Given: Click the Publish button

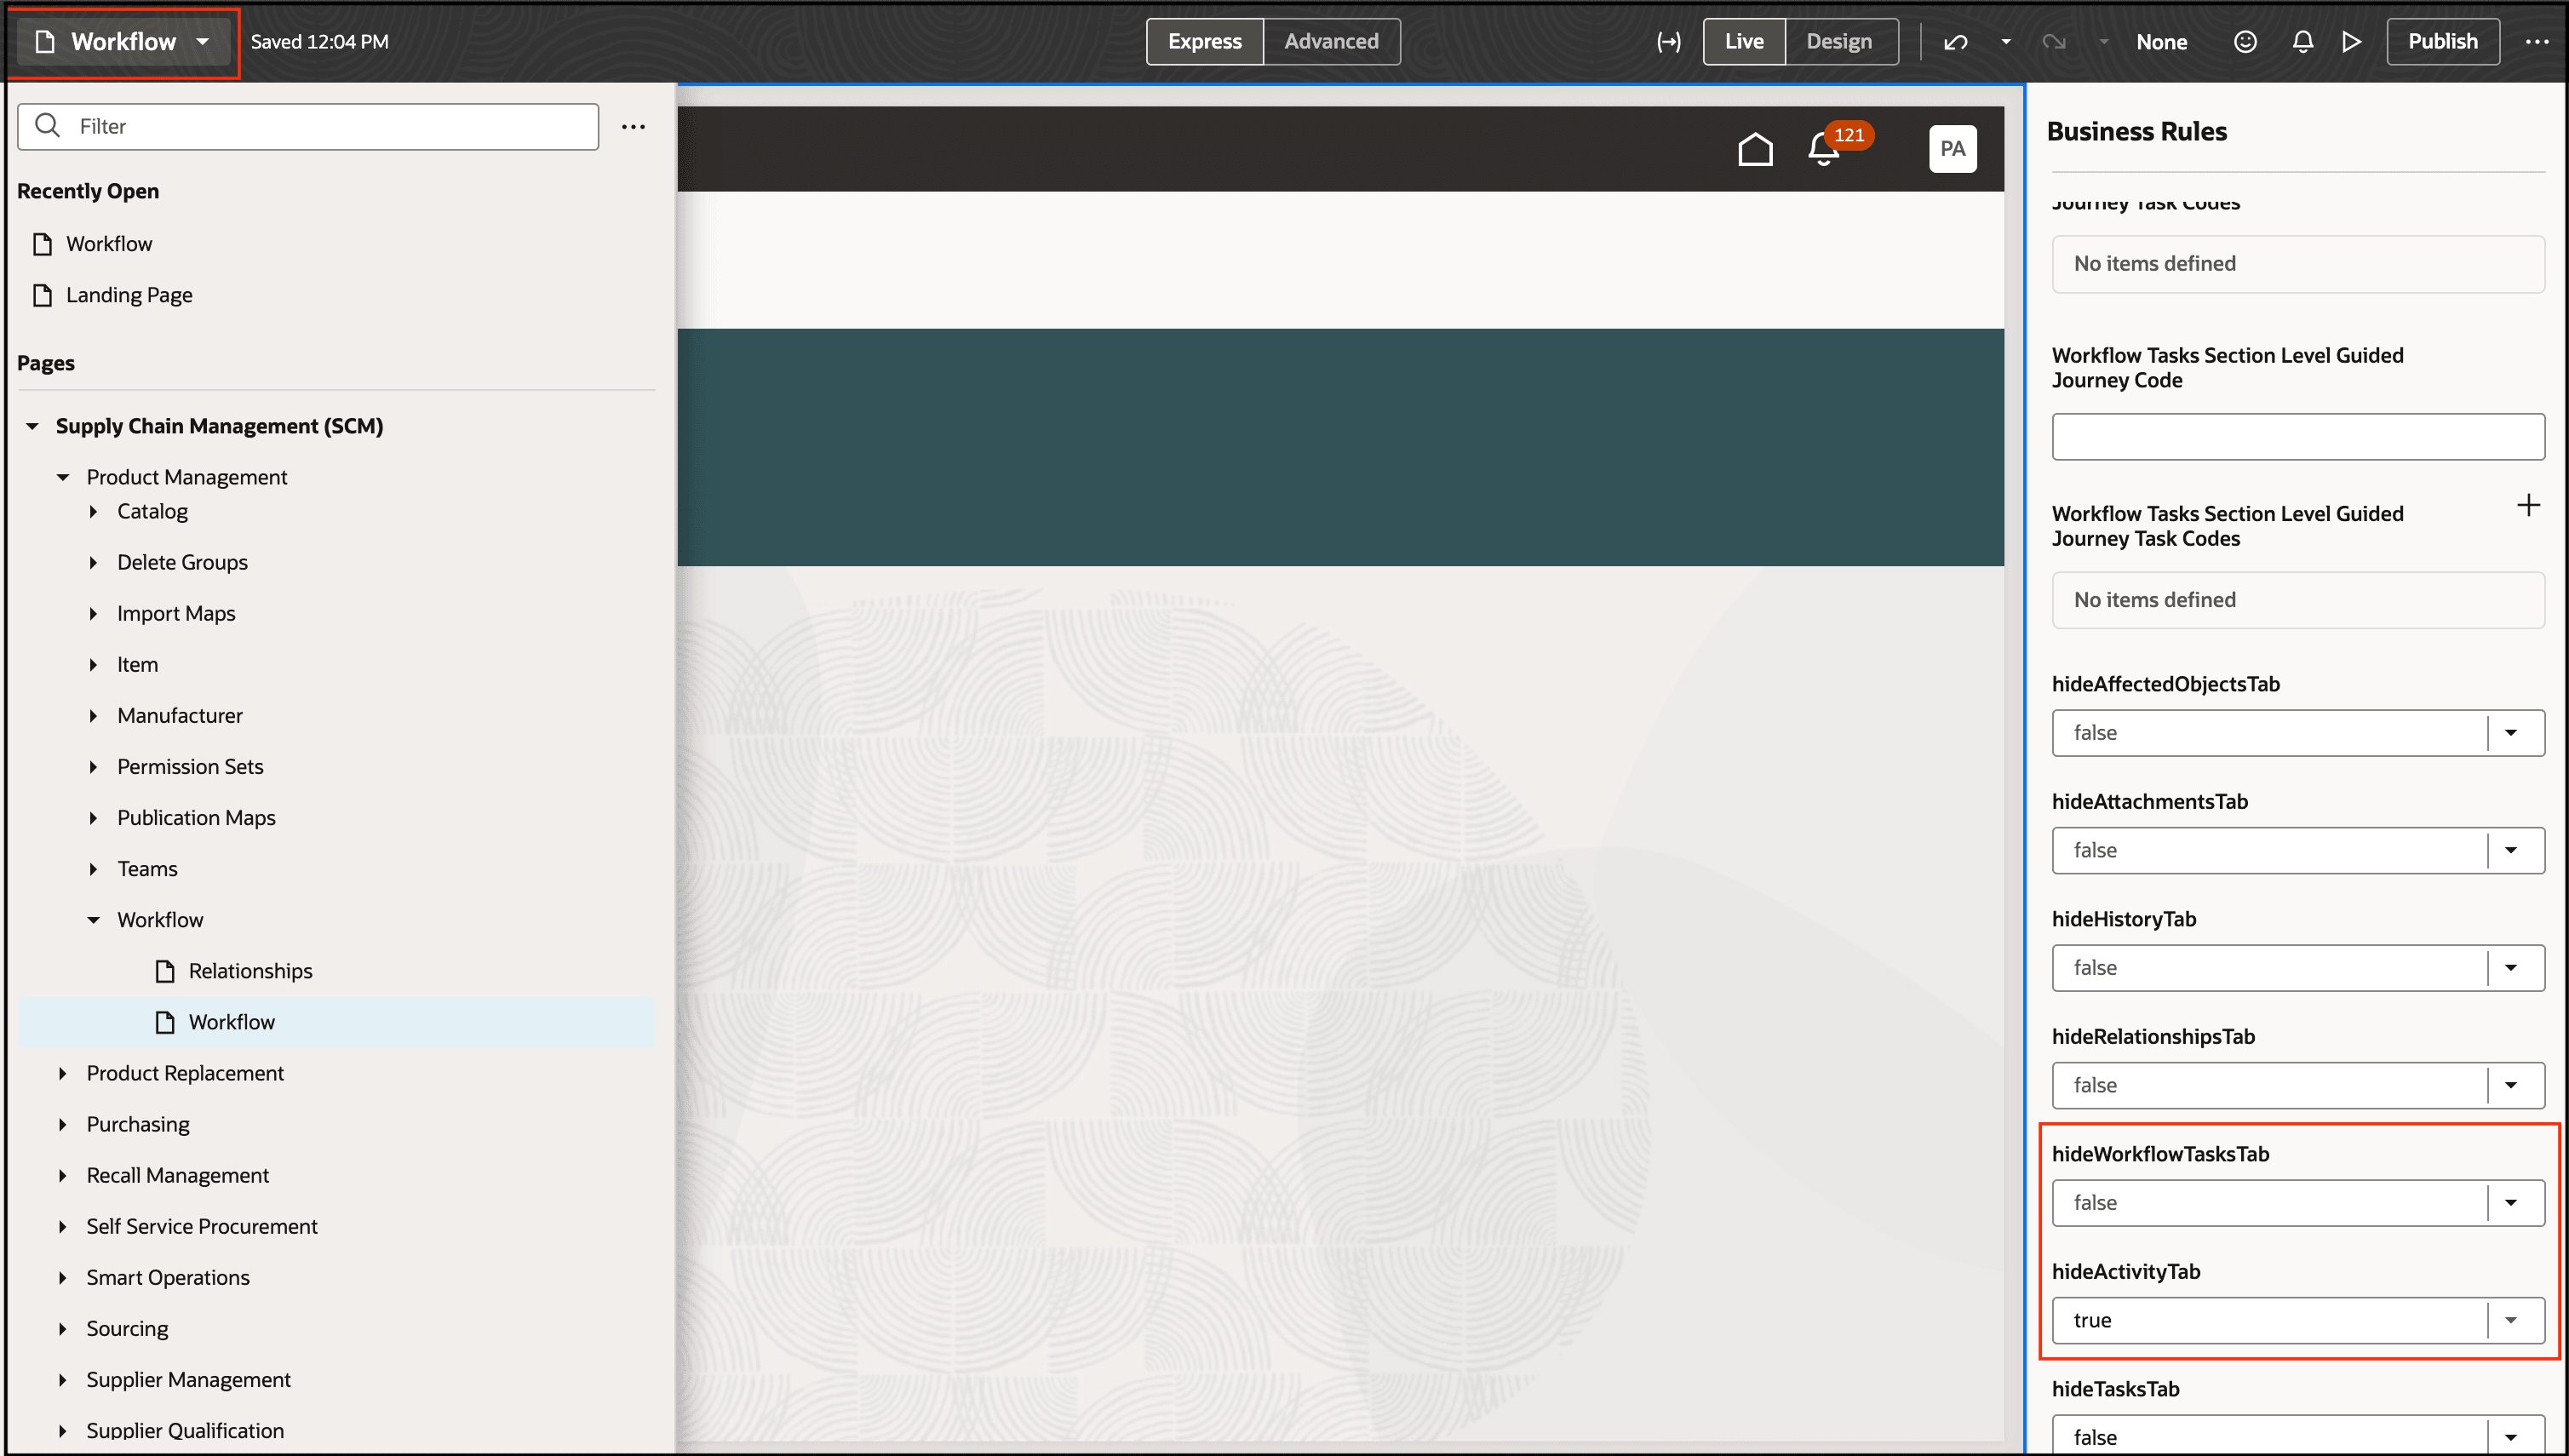Looking at the screenshot, I should 2442,41.
